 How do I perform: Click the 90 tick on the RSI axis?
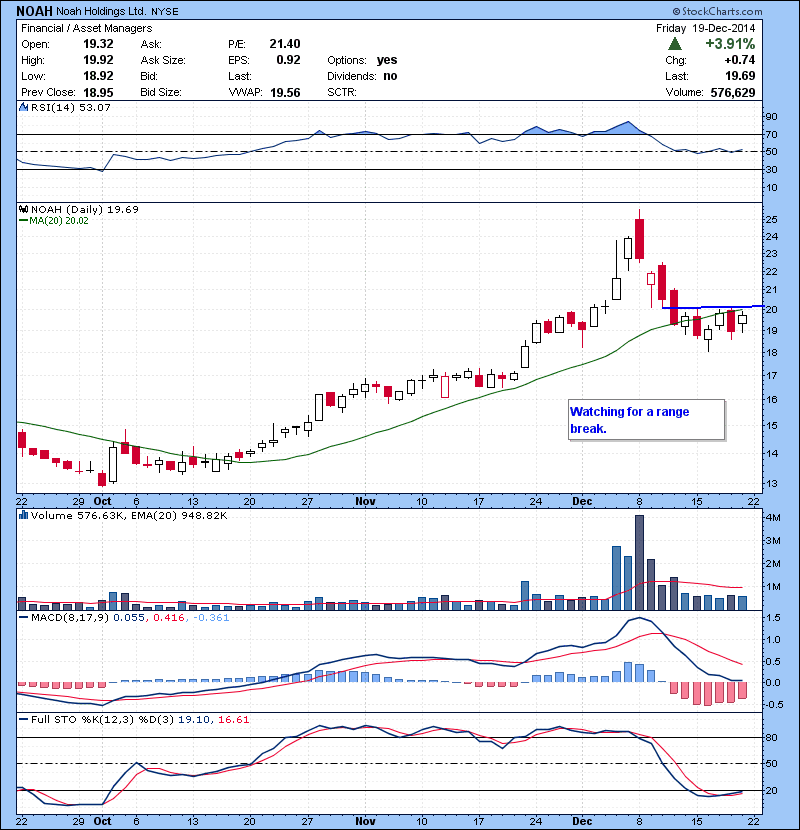tap(771, 116)
